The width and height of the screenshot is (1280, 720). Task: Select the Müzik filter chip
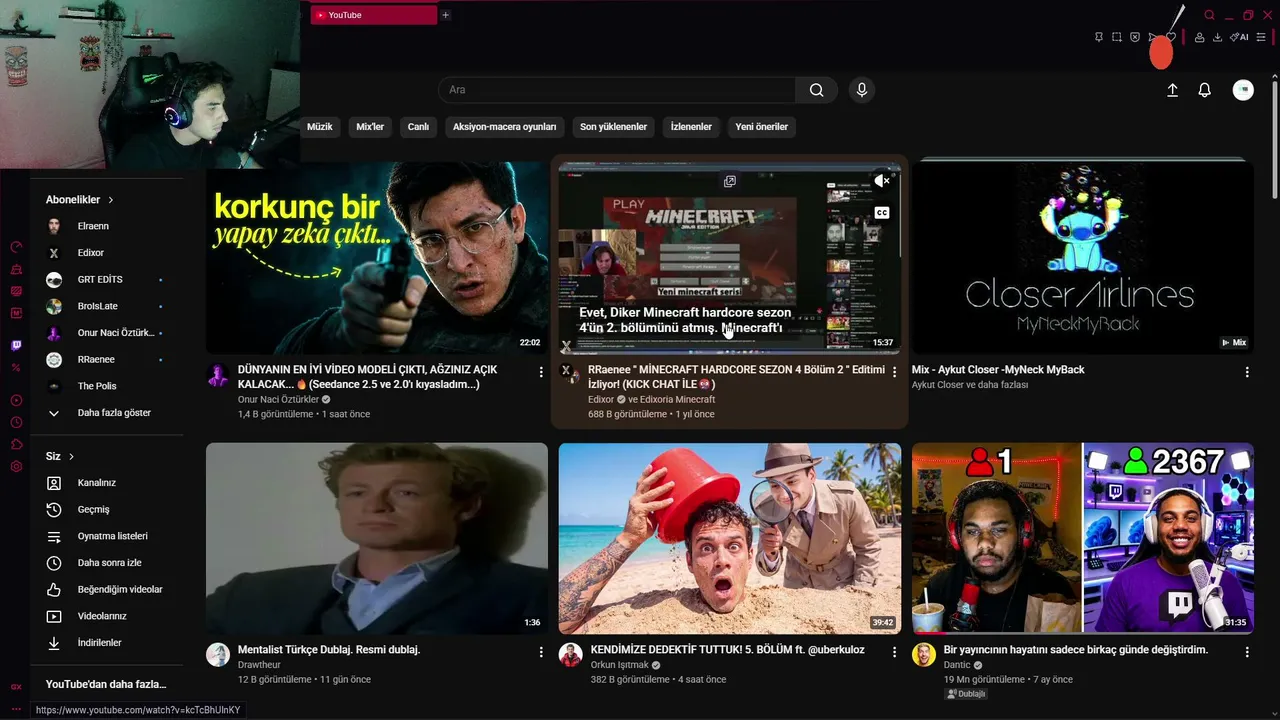[320, 127]
